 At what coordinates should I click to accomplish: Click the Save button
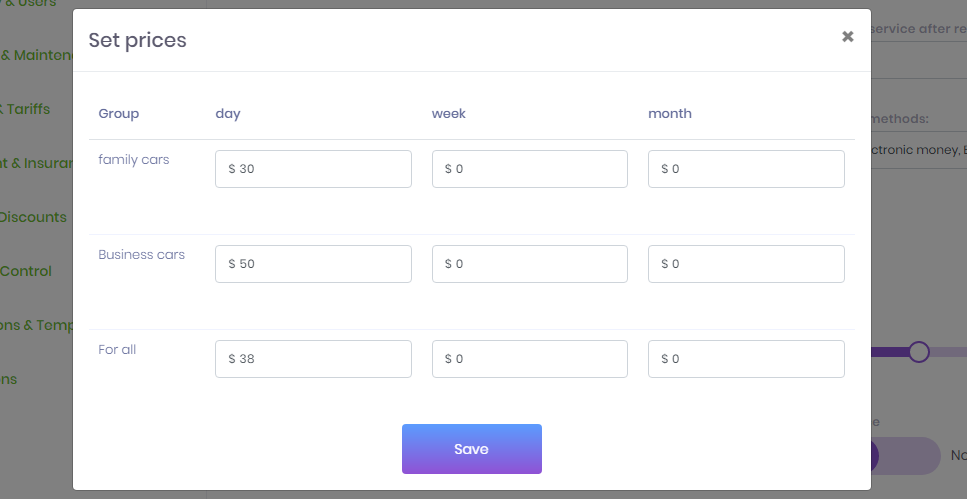tap(471, 449)
